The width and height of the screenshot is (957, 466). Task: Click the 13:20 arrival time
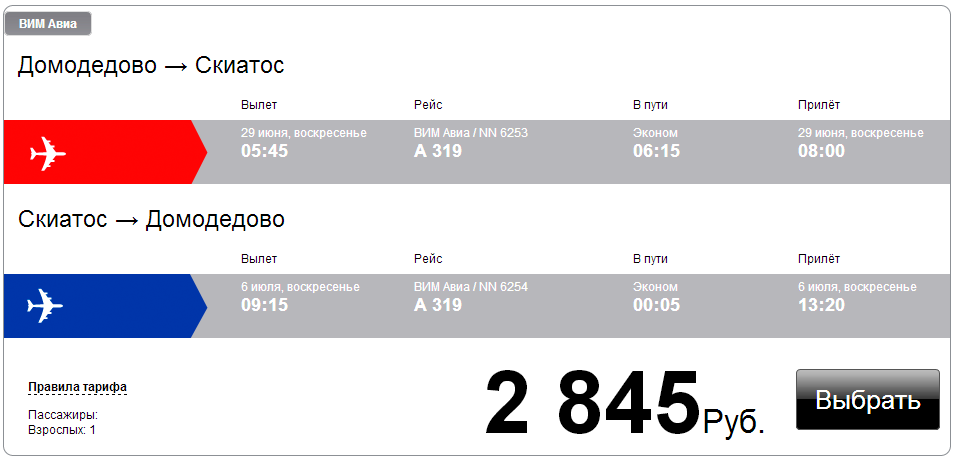pyautogui.click(x=821, y=305)
